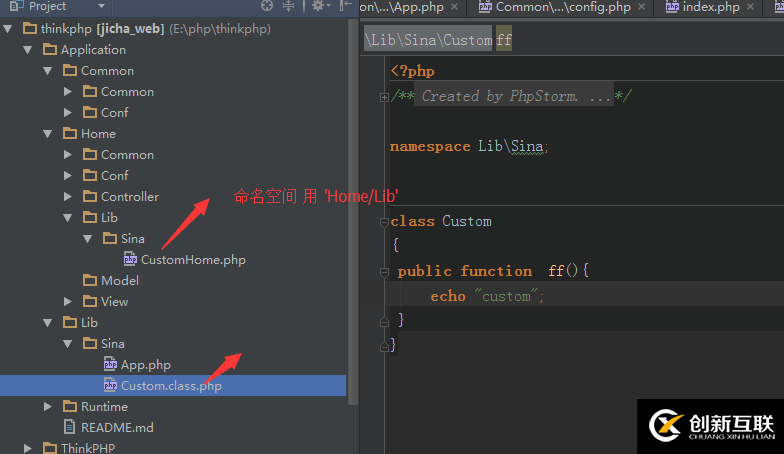Click the View folder icon
Image resolution: width=784 pixels, height=454 pixels.
(90, 302)
